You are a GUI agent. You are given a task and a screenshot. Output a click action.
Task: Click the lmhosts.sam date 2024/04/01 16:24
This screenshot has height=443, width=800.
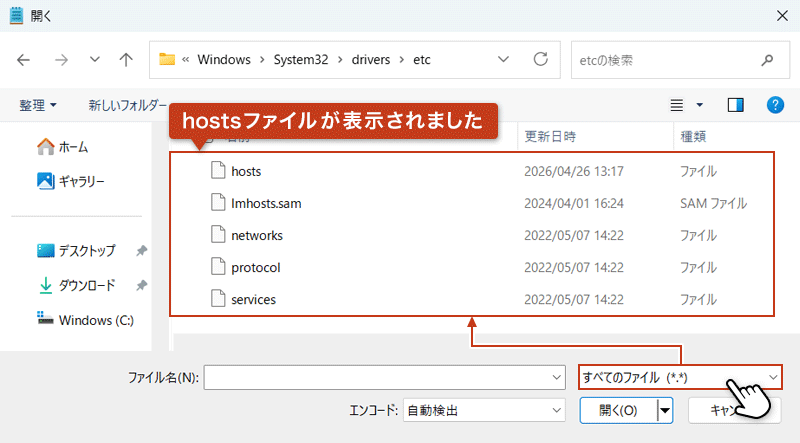tap(573, 203)
